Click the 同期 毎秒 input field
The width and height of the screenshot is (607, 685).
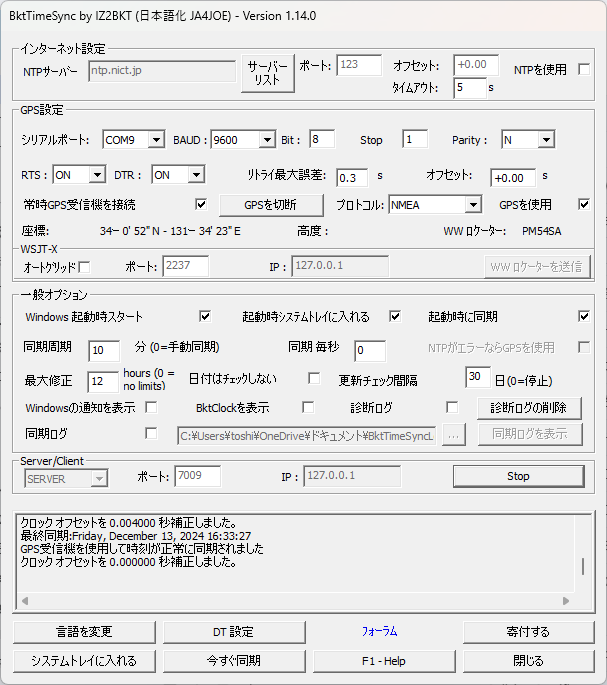tap(370, 351)
